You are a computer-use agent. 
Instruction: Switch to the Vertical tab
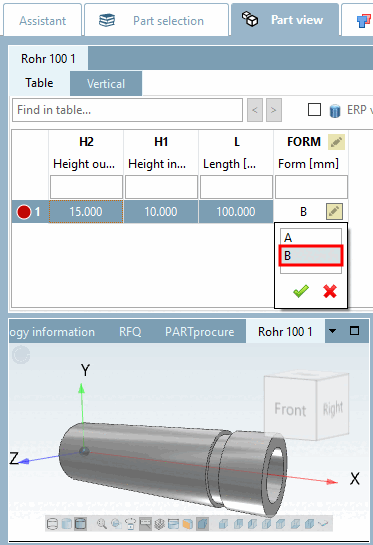click(x=106, y=84)
